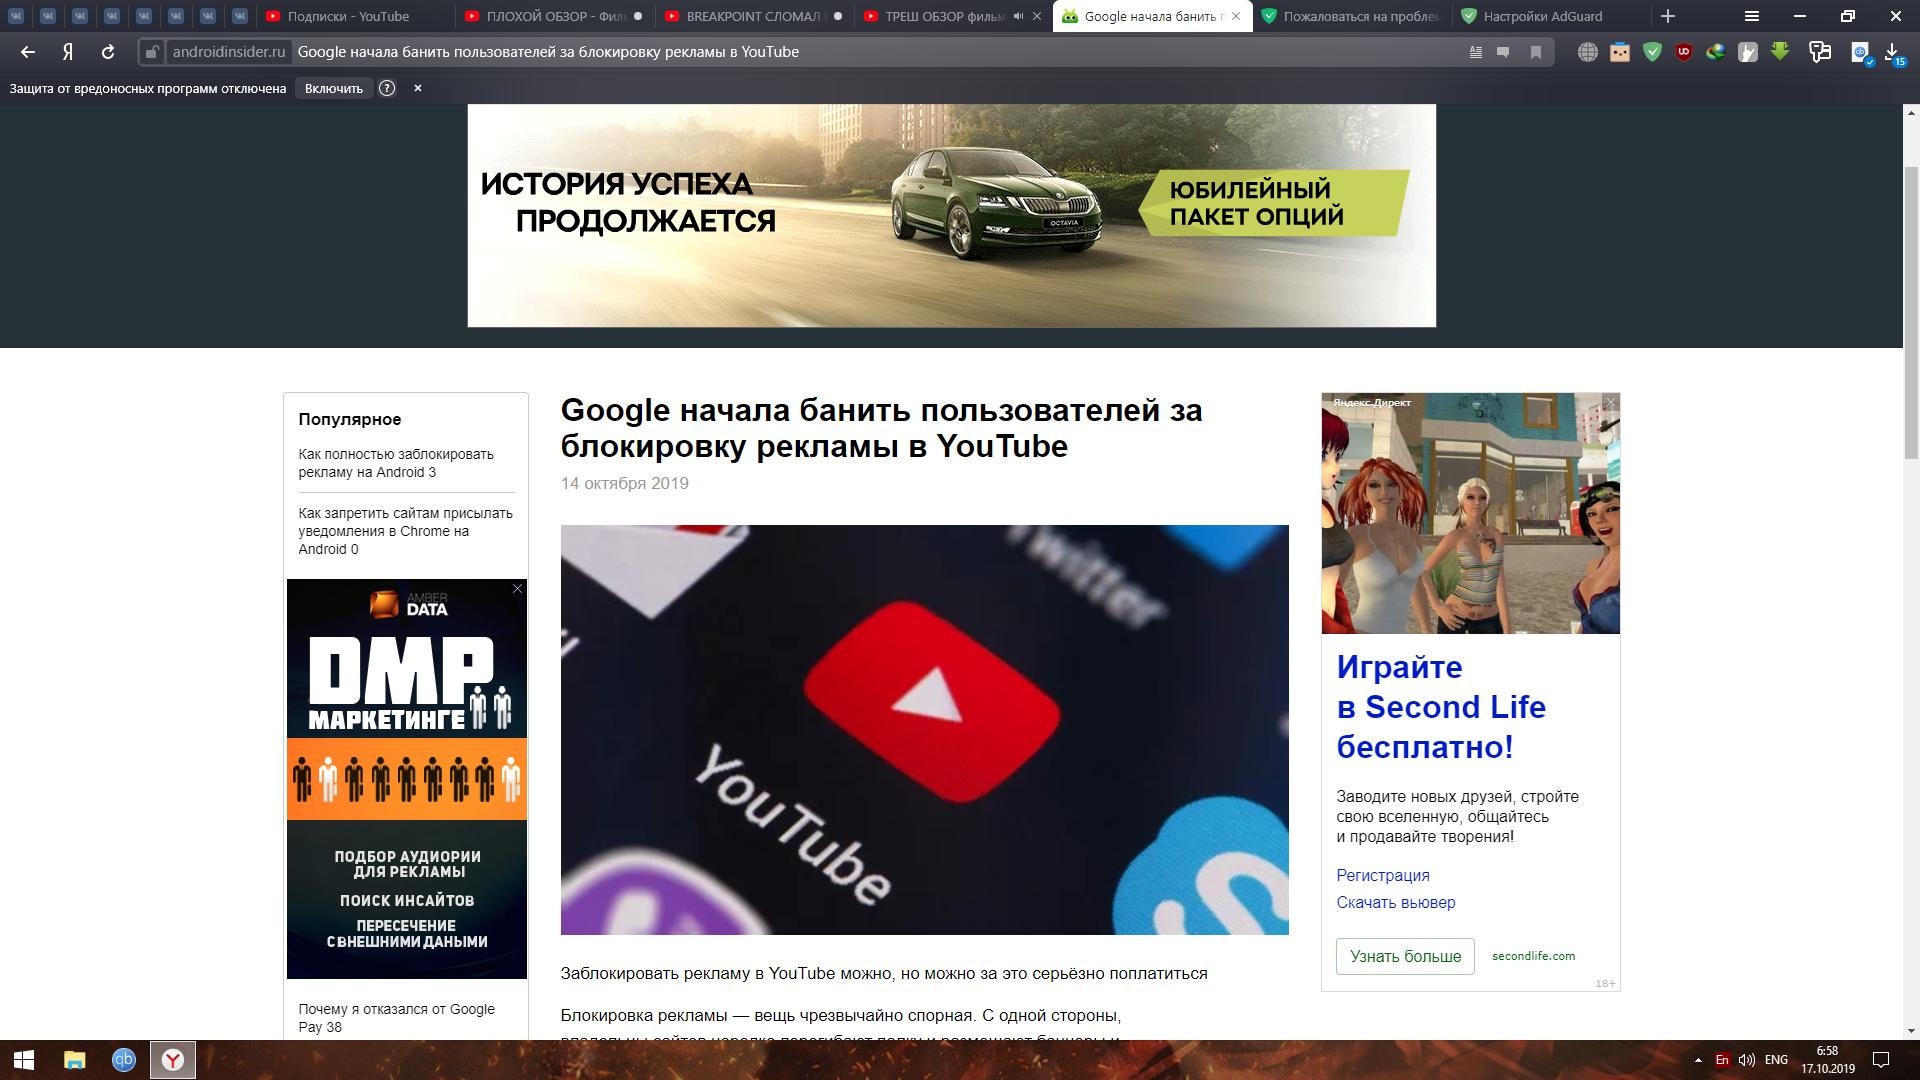Click the Включить protection button
1920x1080 pixels.
334,88
